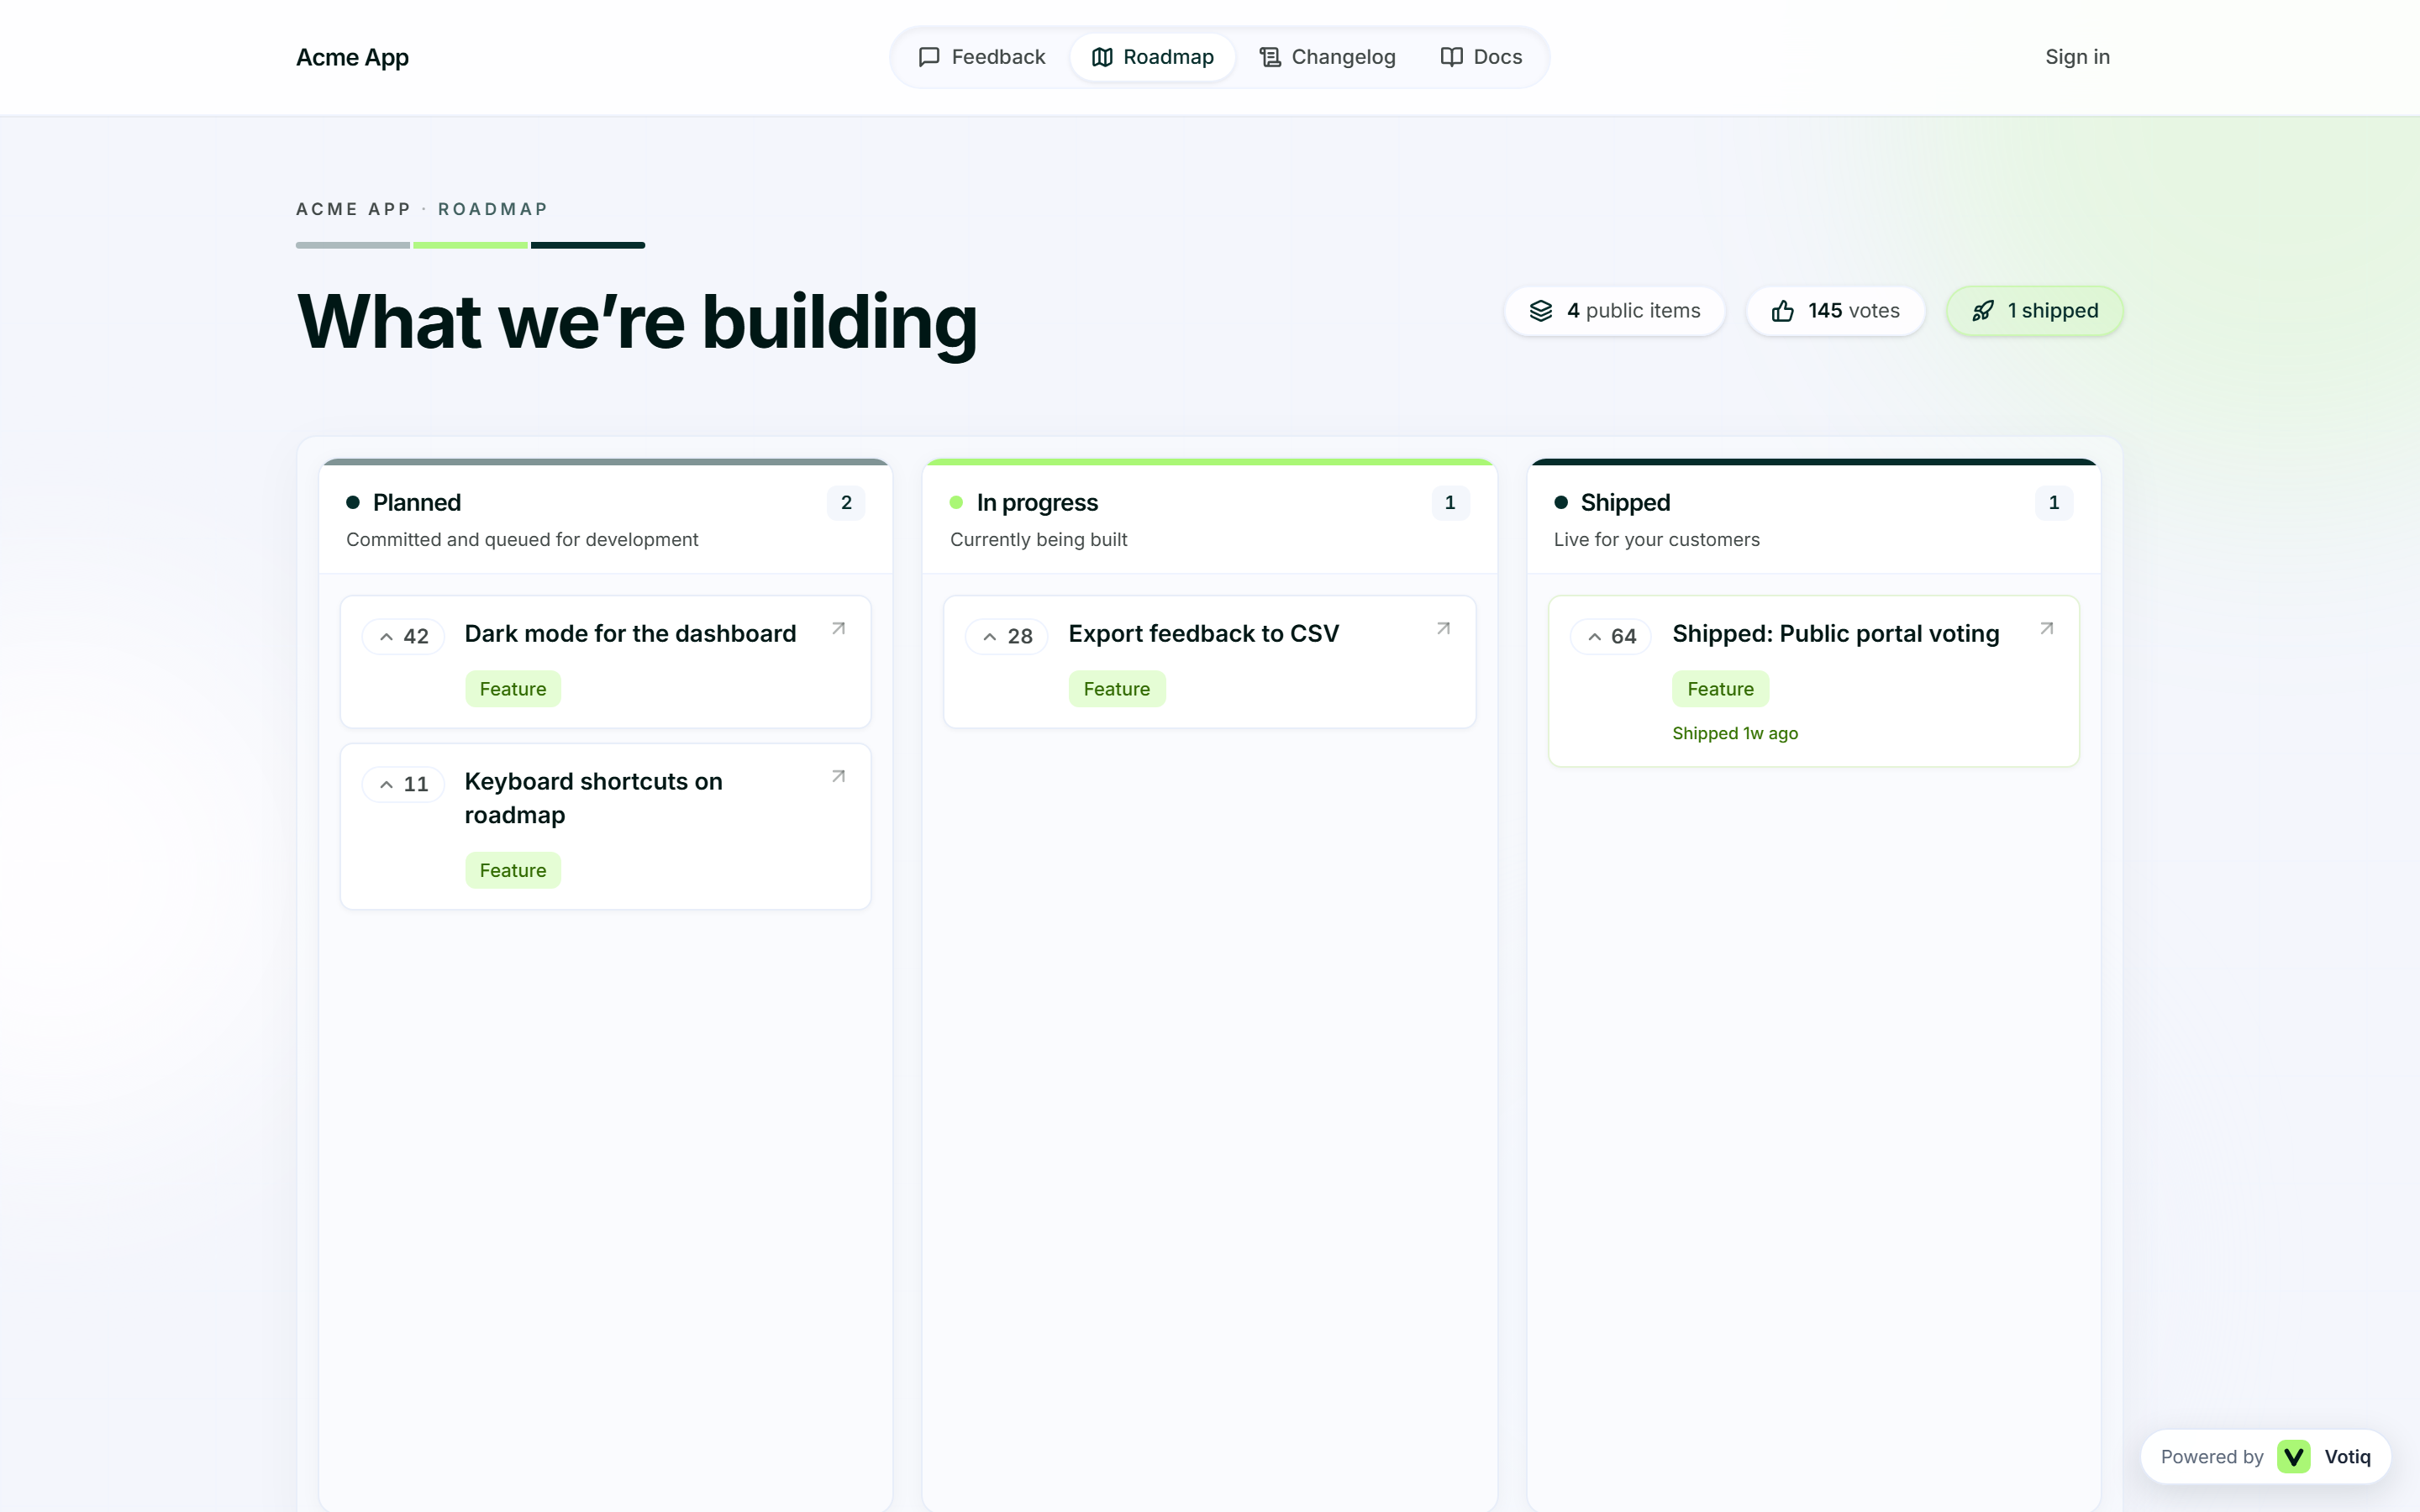
Task: Click Export feedback to CSV title
Action: coord(1203,634)
